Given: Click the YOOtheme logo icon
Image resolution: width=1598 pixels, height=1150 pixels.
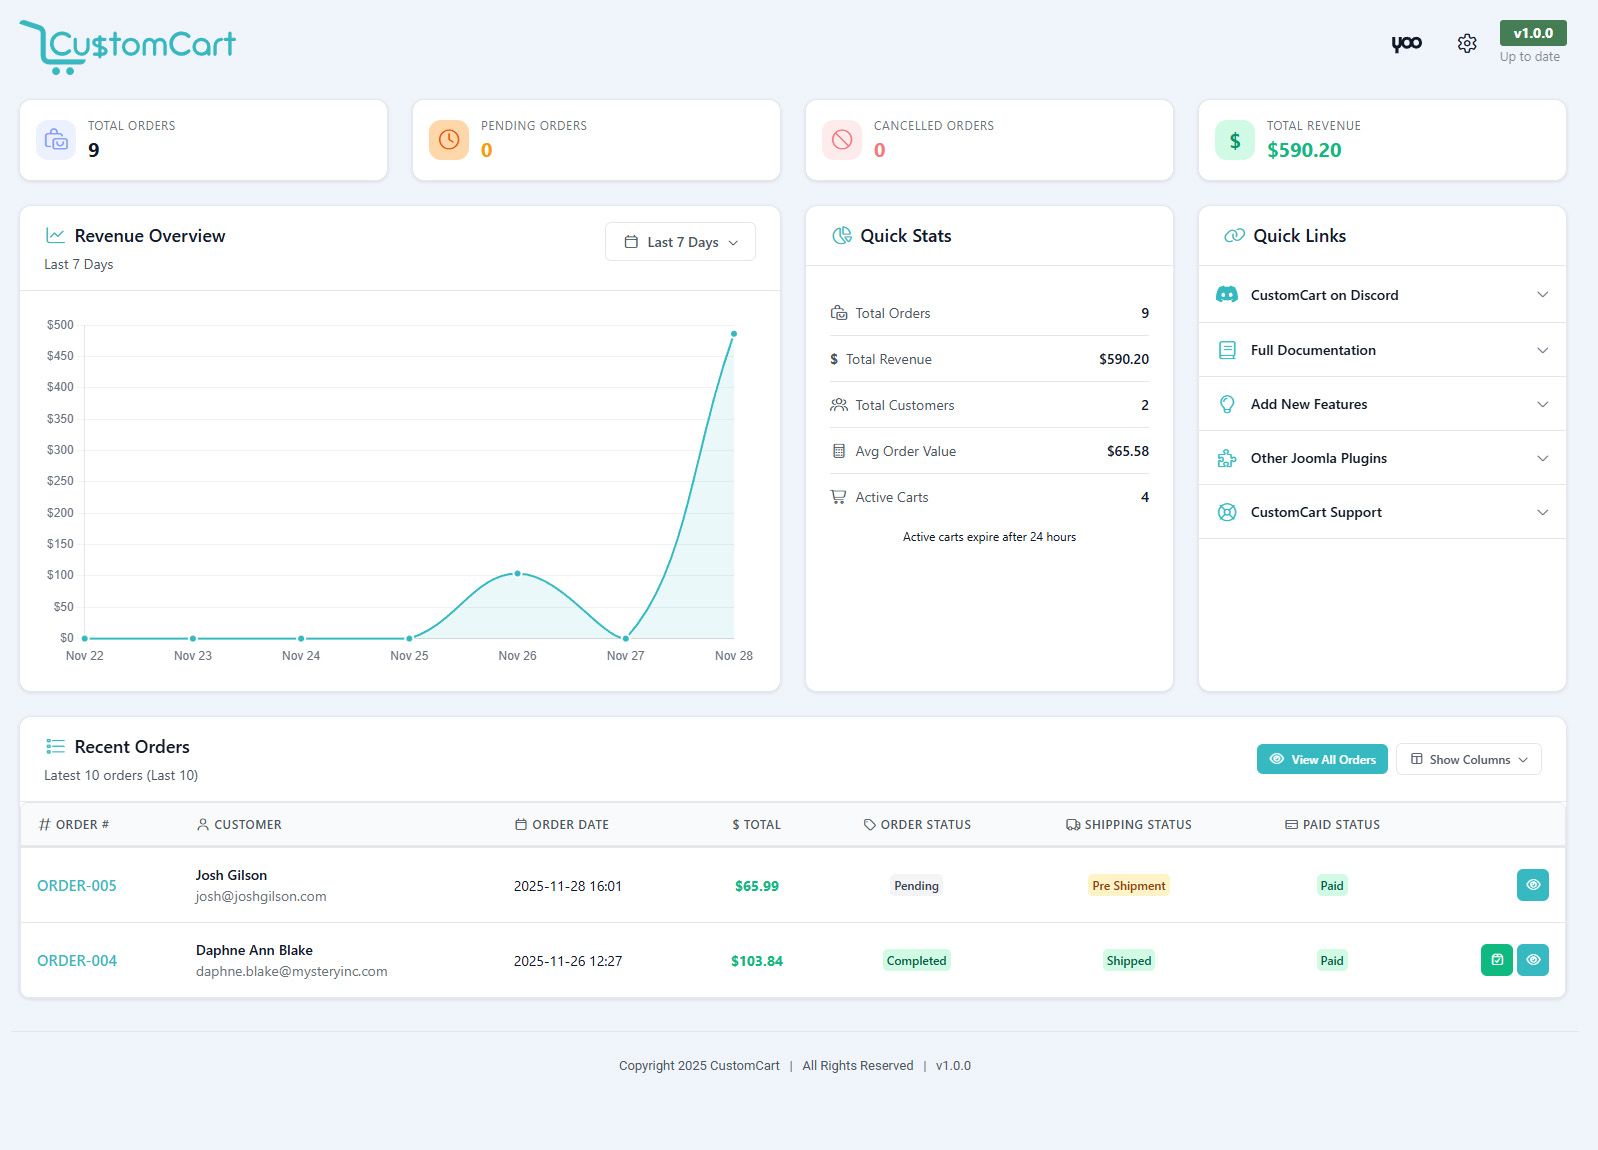Looking at the screenshot, I should coord(1406,44).
